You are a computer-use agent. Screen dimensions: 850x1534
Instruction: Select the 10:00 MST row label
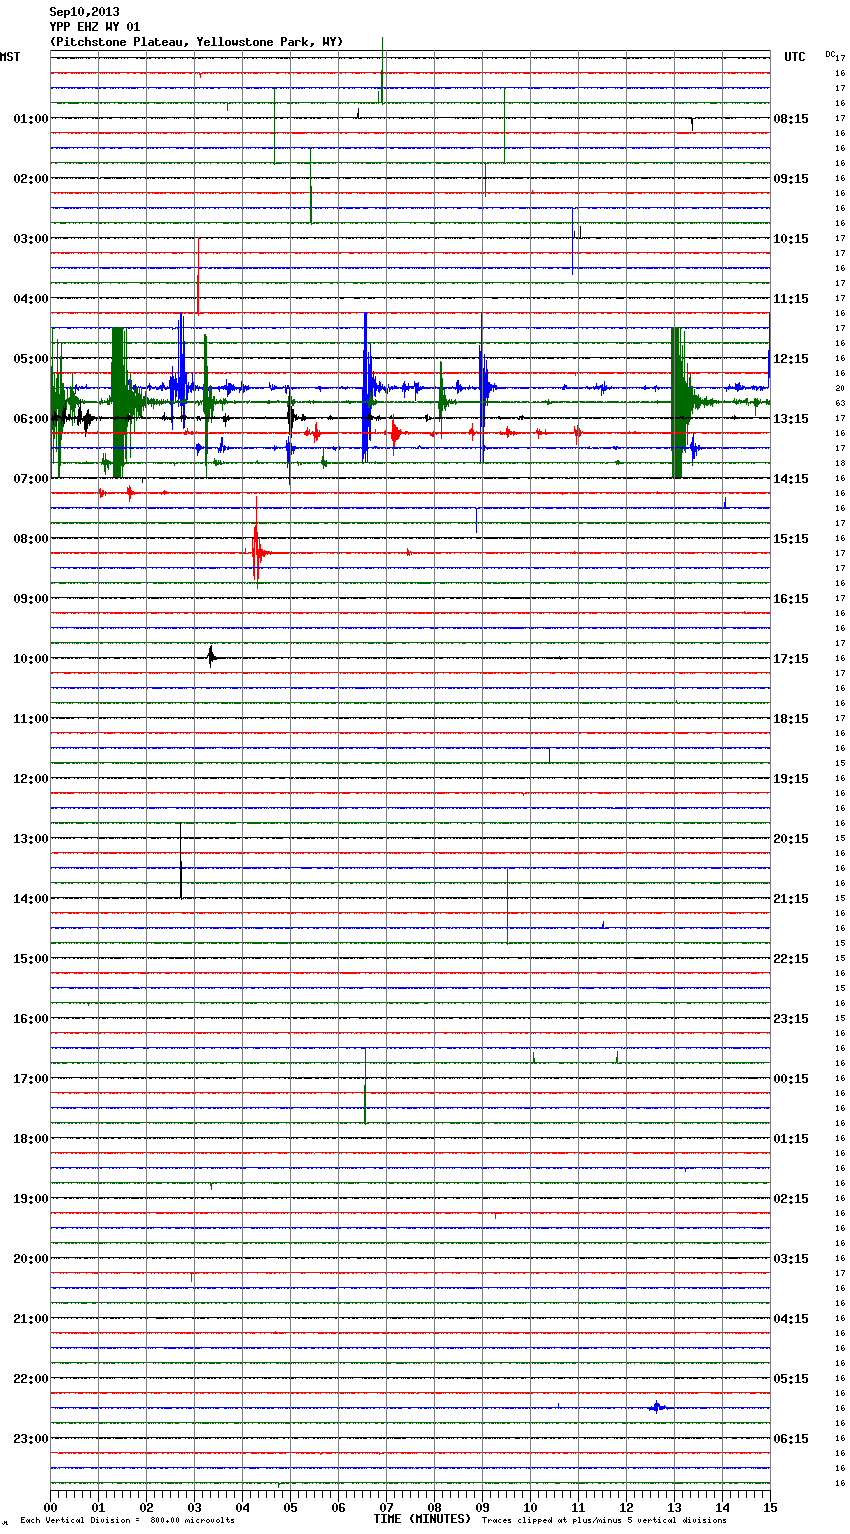(31, 658)
